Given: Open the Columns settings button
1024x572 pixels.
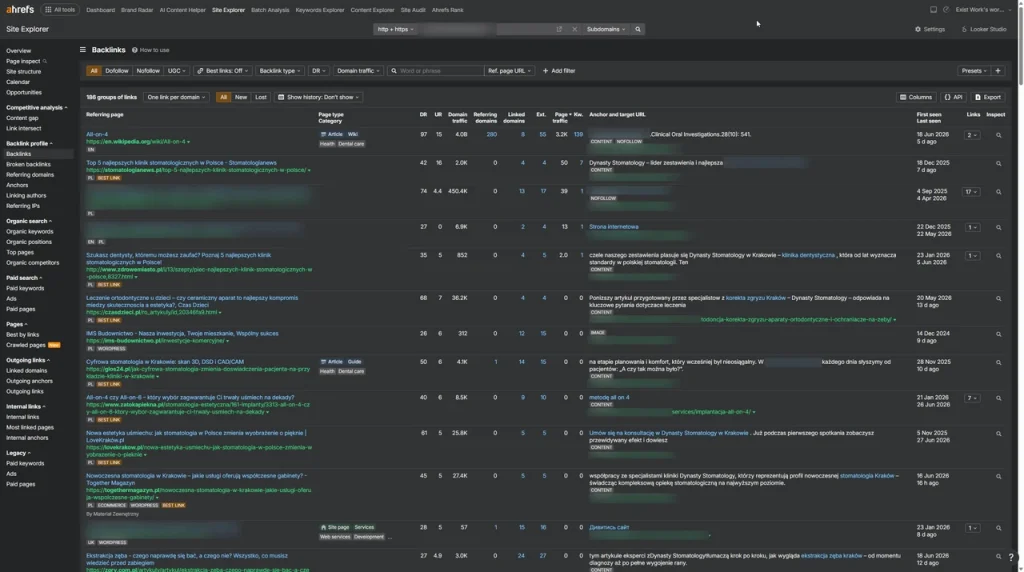Looking at the screenshot, I should (916, 97).
